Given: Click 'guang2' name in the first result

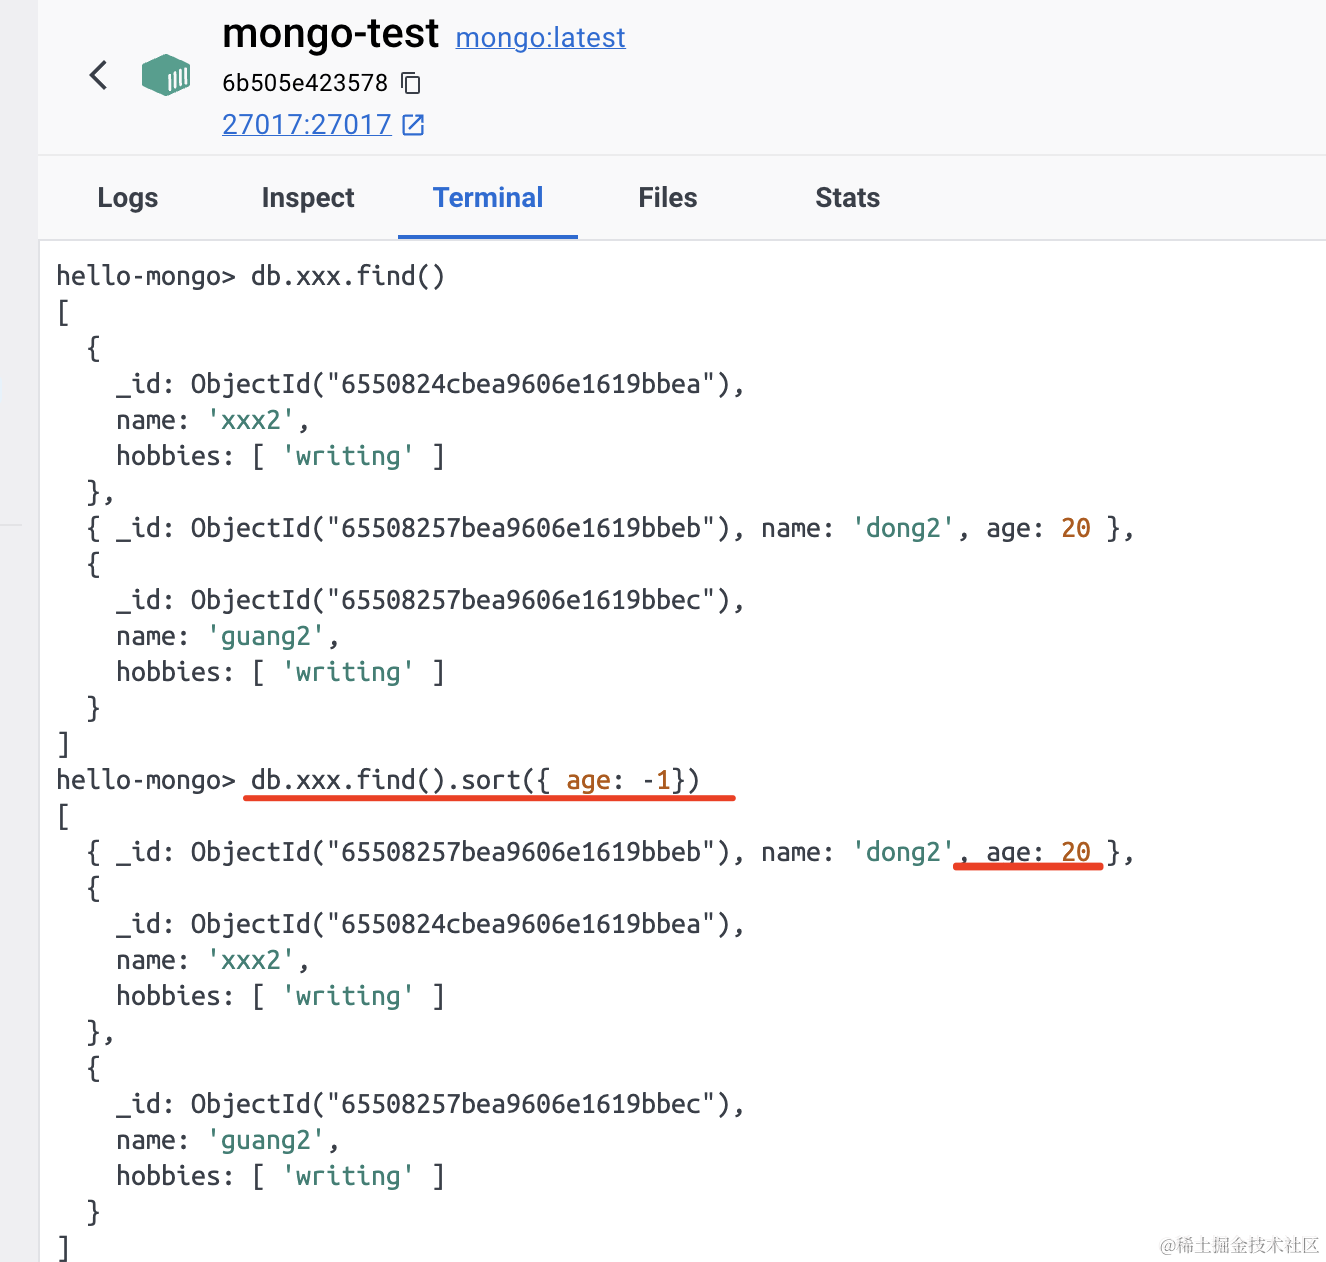Looking at the screenshot, I should click(266, 636).
